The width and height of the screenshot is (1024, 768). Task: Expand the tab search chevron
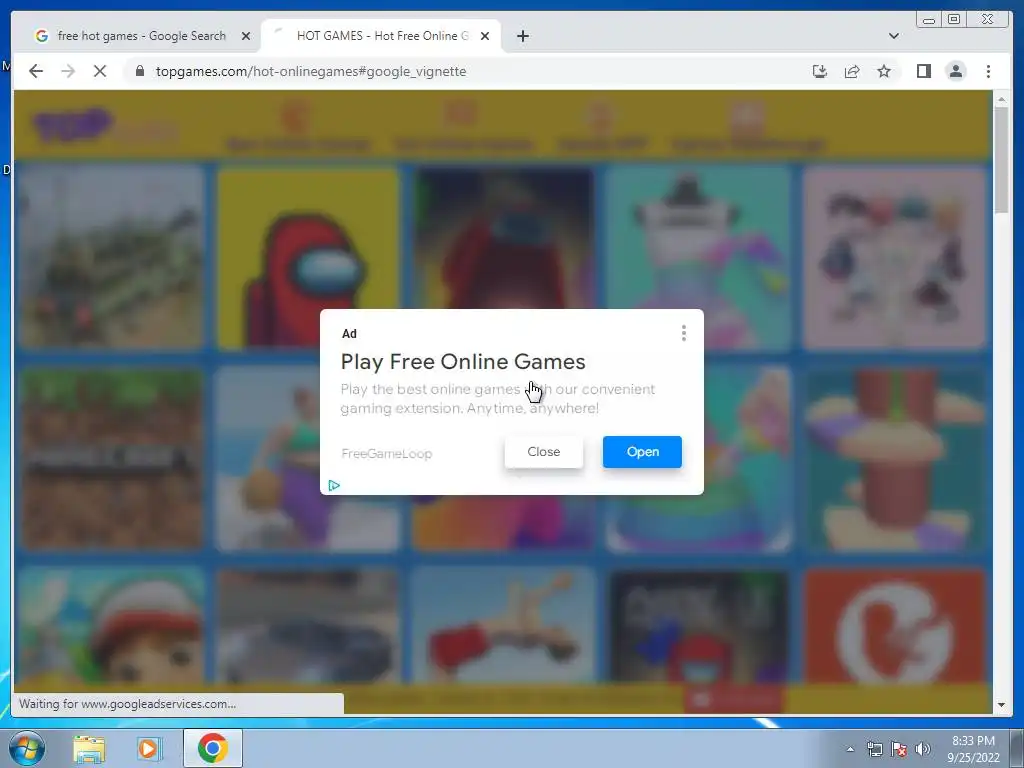pyautogui.click(x=893, y=36)
